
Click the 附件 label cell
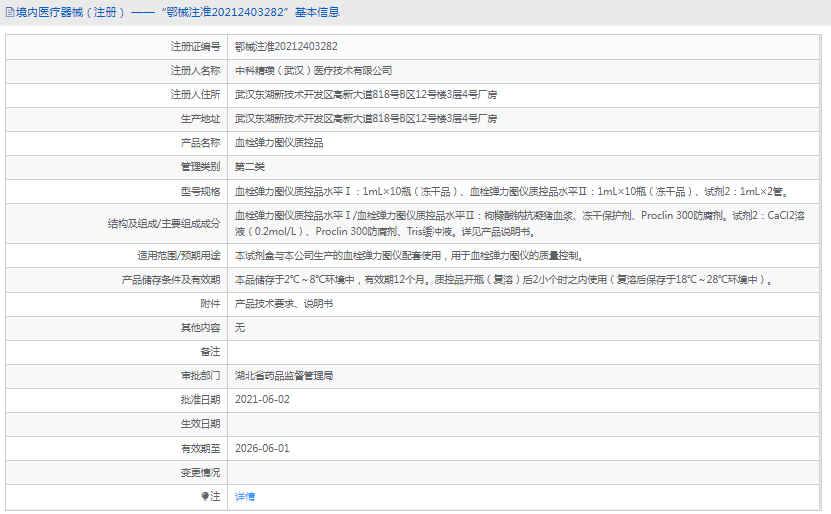pos(117,304)
